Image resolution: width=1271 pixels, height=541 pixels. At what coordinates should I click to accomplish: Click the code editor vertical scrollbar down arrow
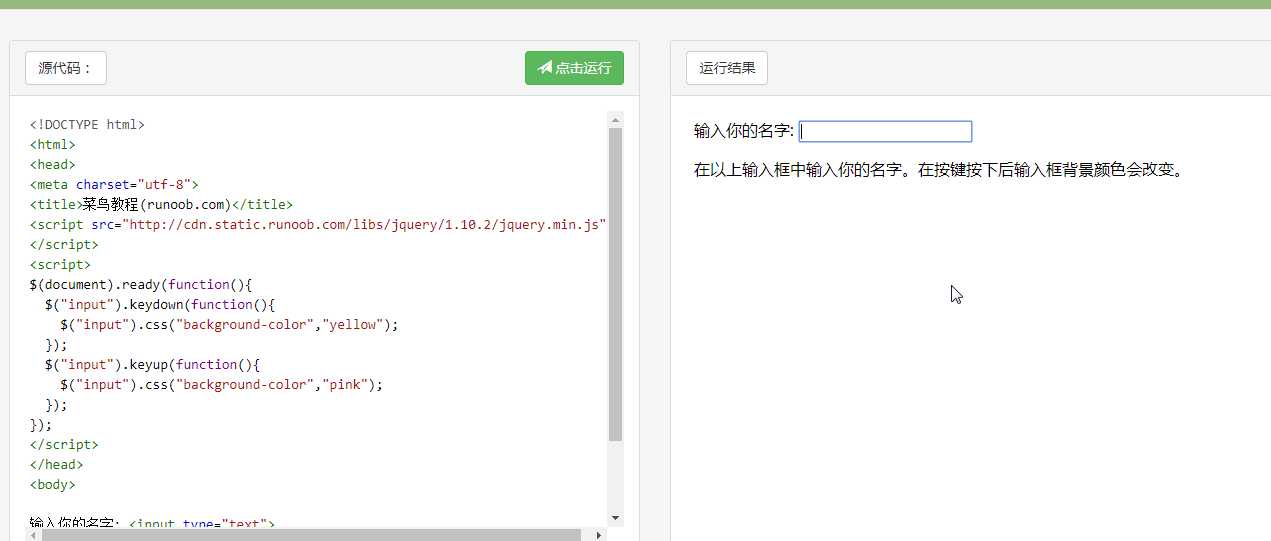(615, 517)
